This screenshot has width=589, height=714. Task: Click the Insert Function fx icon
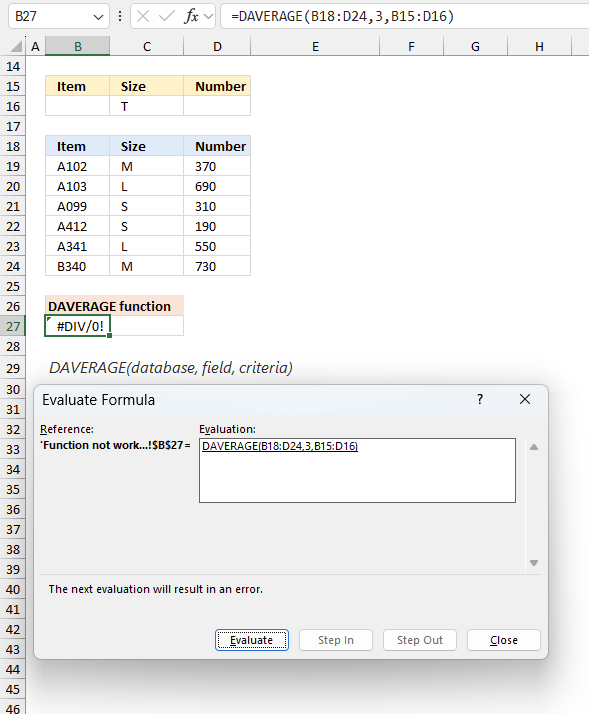[191, 16]
